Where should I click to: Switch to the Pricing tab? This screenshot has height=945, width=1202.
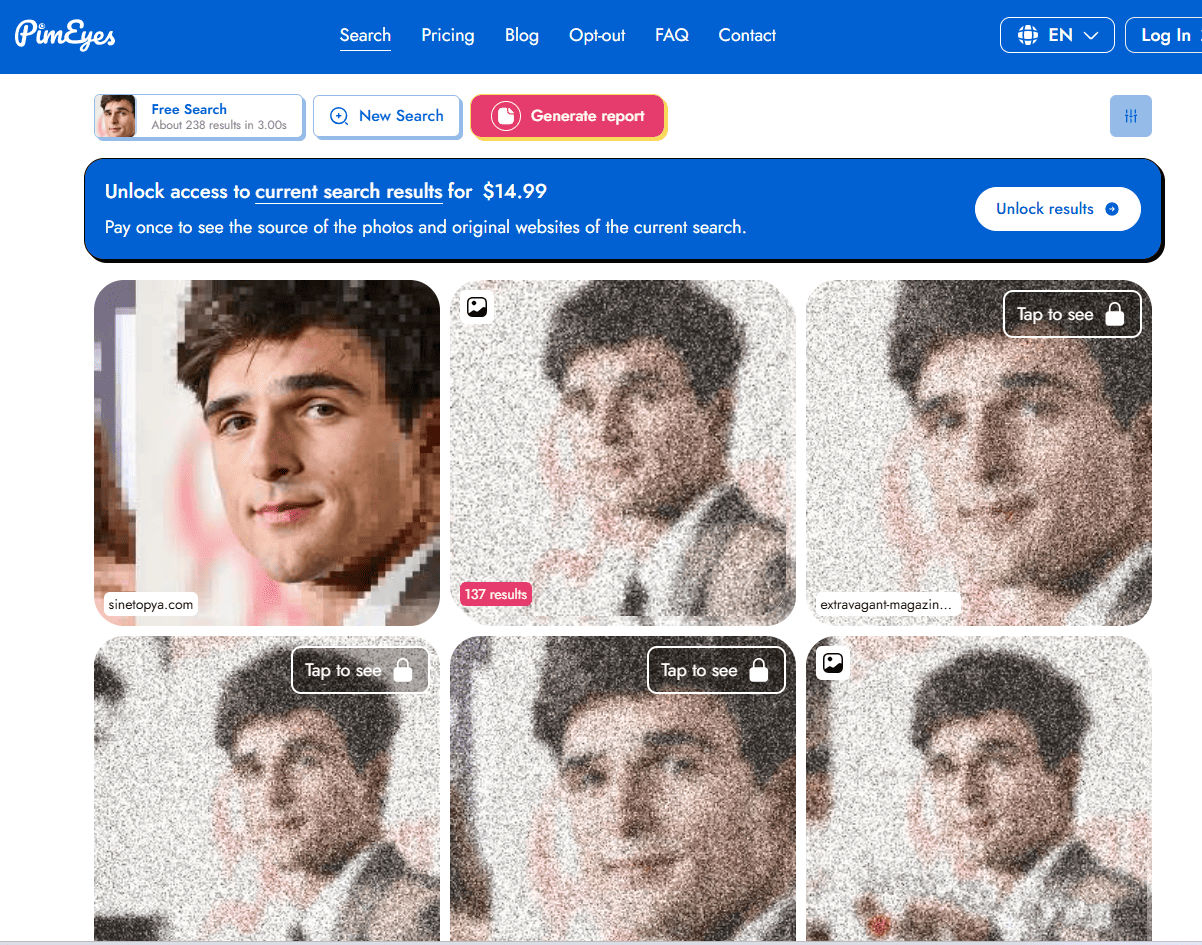point(447,35)
